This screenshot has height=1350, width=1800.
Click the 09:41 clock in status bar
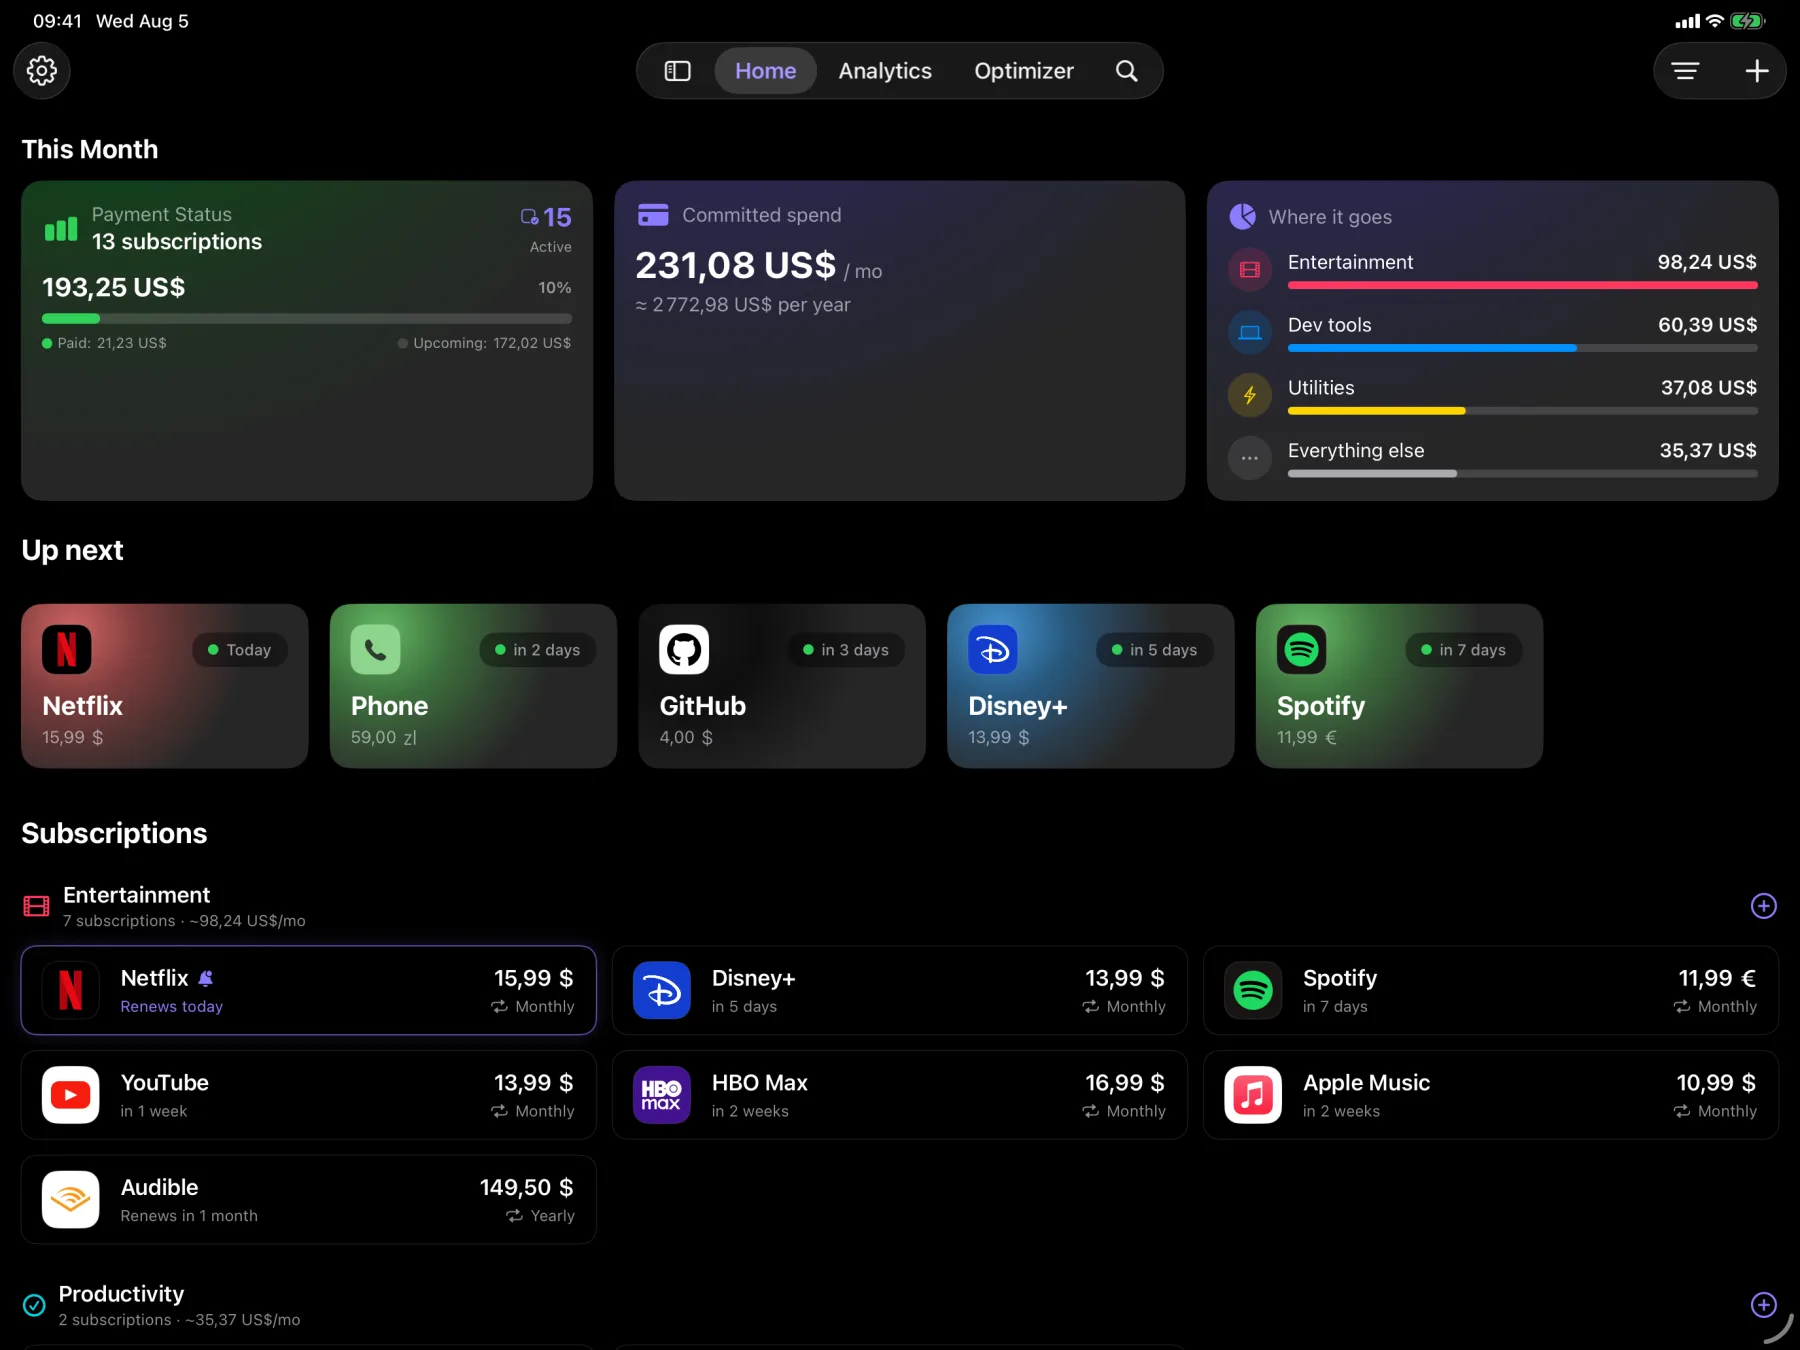coord(58,21)
